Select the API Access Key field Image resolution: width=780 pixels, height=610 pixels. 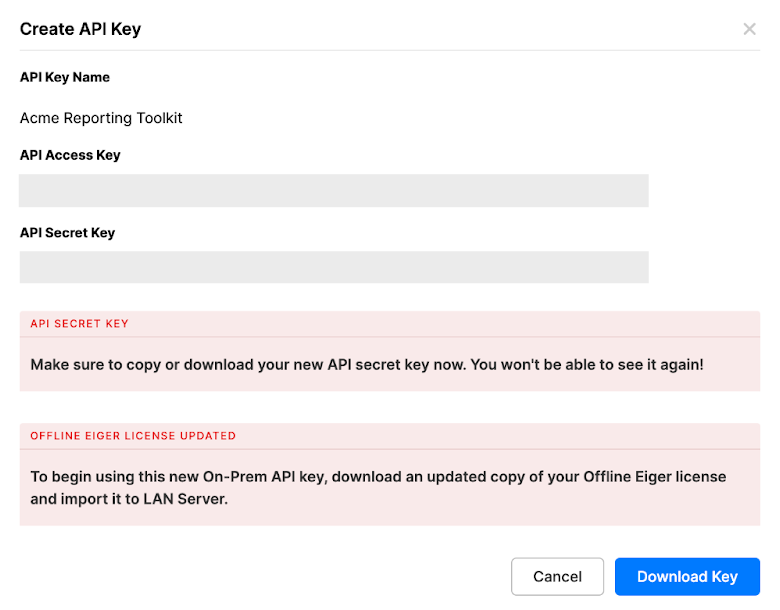coord(334,191)
